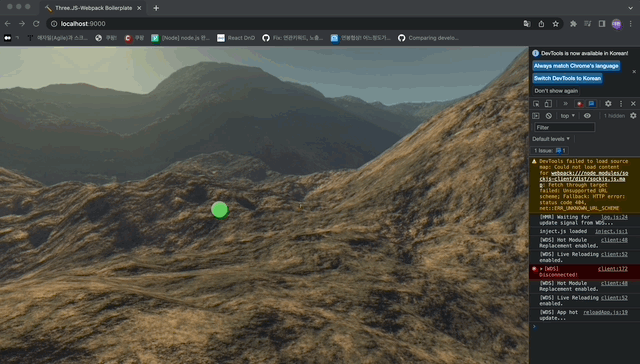
Task: Click the "1 hidden" messages label
Action: coord(614,116)
